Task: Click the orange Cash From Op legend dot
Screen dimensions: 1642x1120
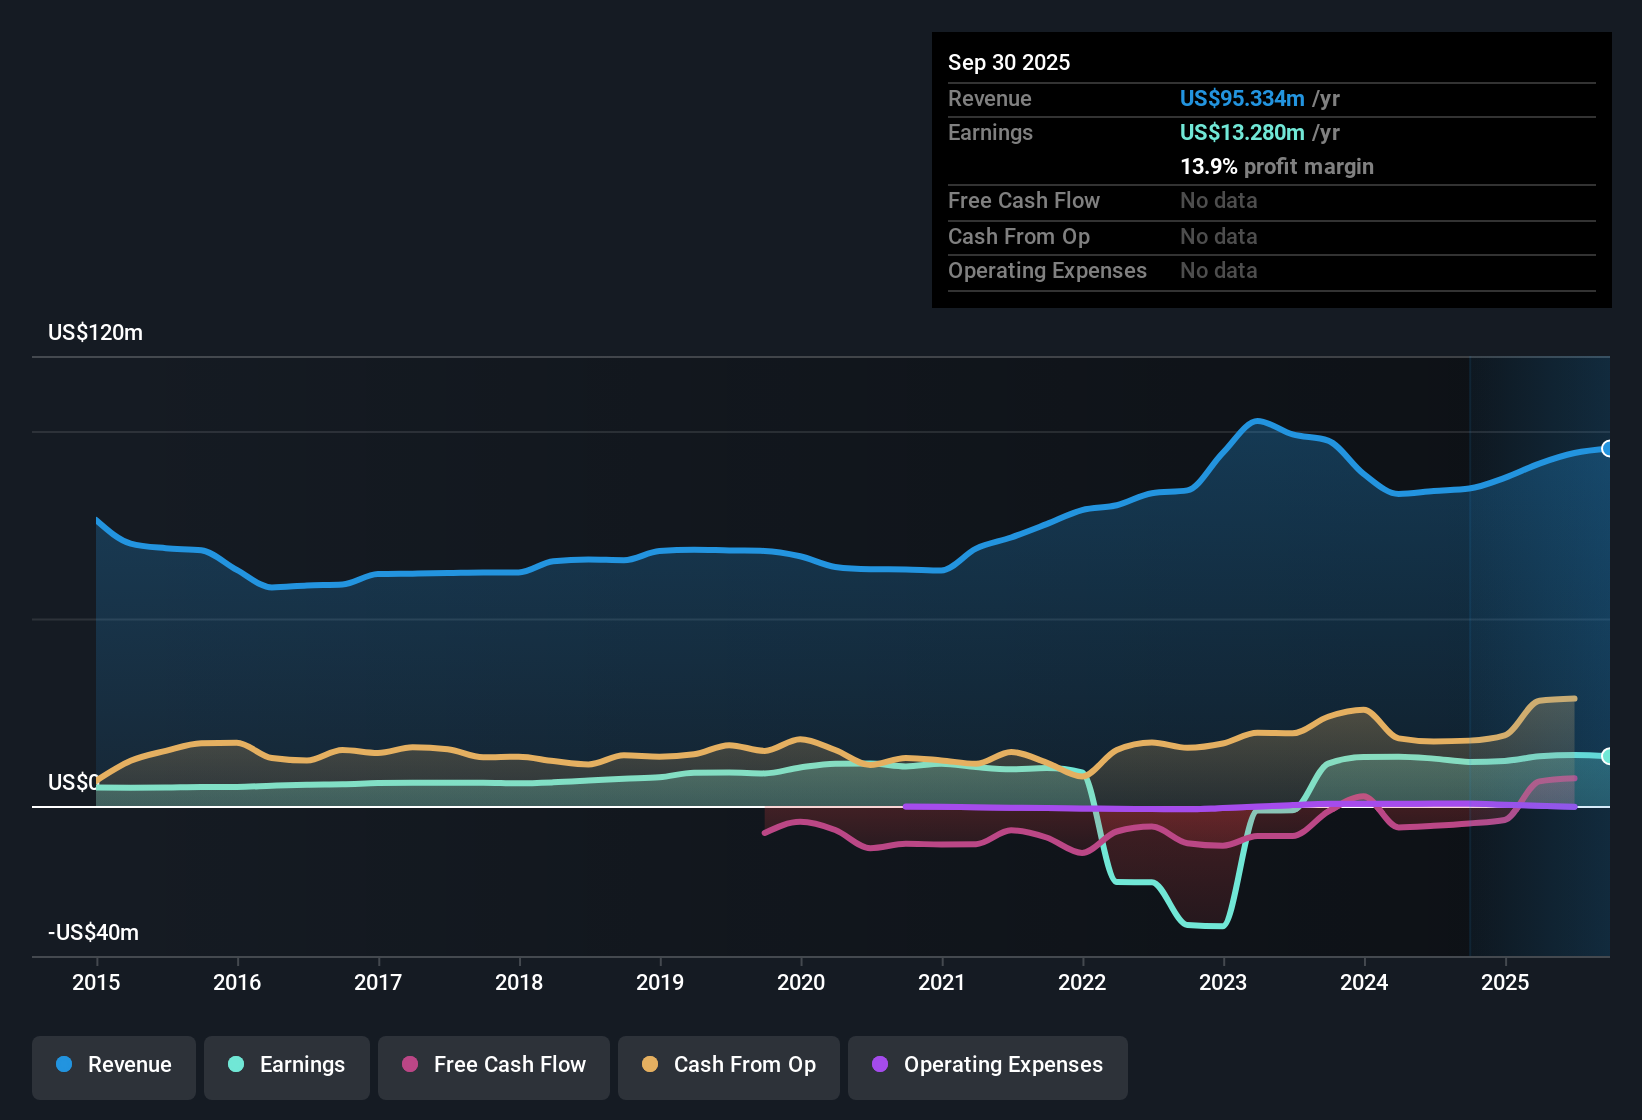Action: click(x=651, y=1065)
